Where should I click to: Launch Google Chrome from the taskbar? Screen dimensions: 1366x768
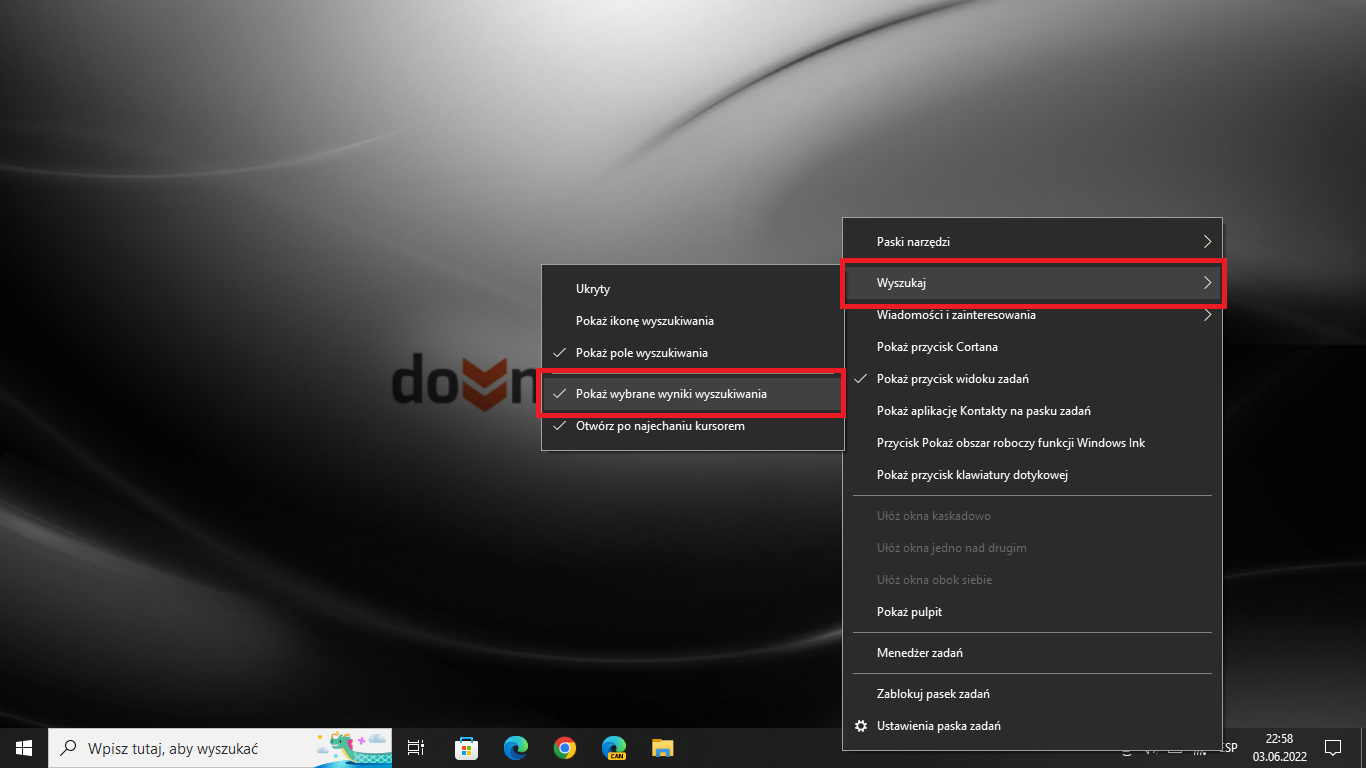click(x=565, y=747)
